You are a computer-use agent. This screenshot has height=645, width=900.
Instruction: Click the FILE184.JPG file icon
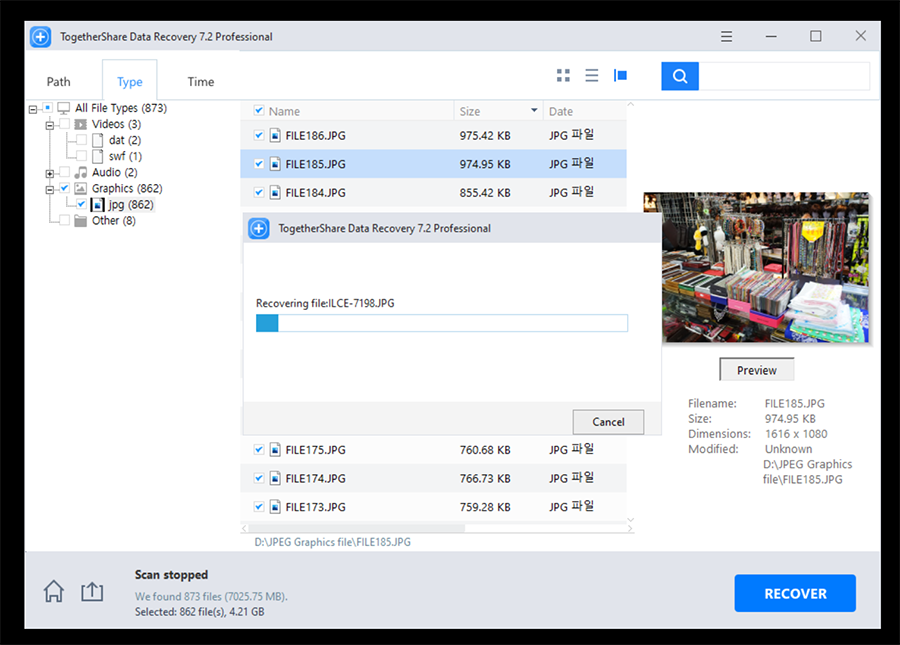click(275, 192)
